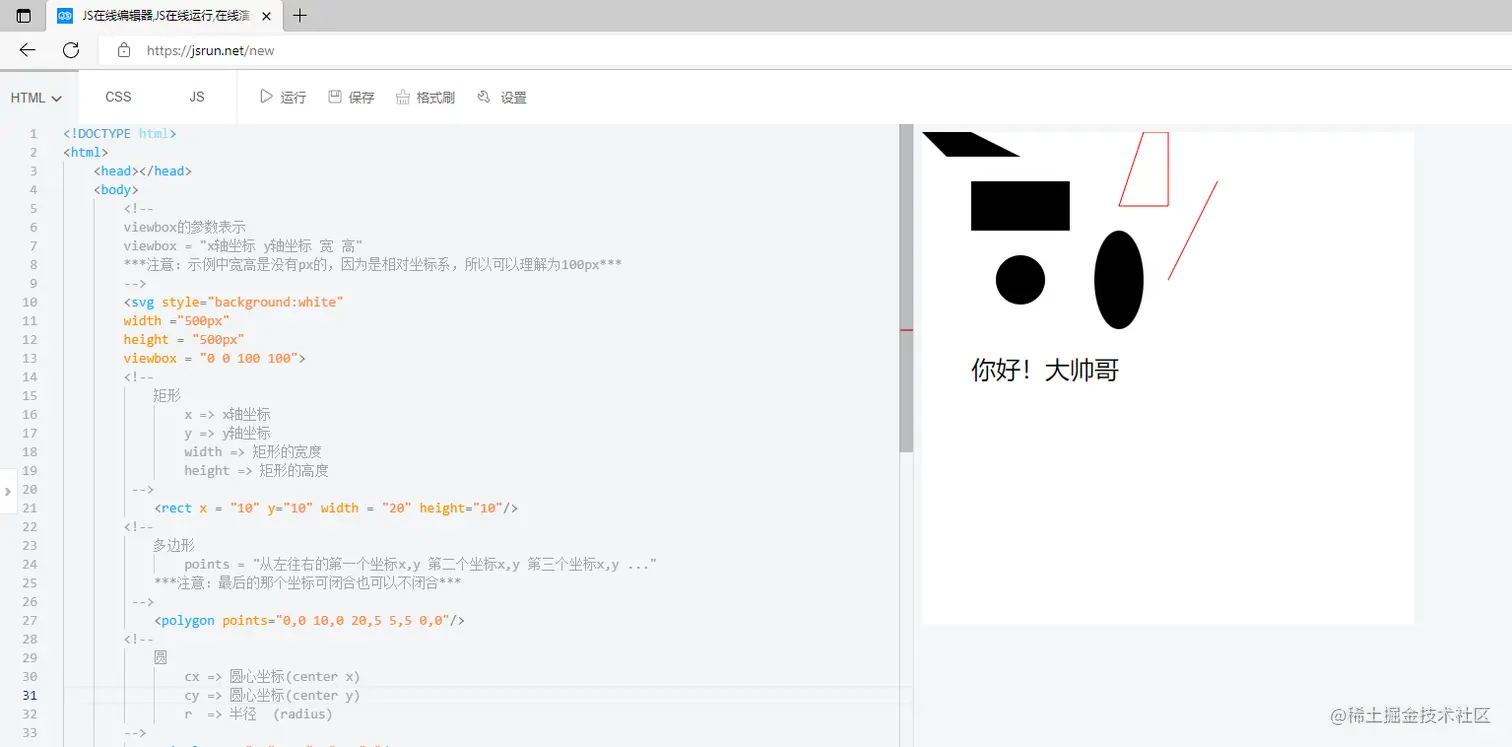Click the r => 半径 (radius) comment
This screenshot has height=747, width=1512.
(258, 714)
